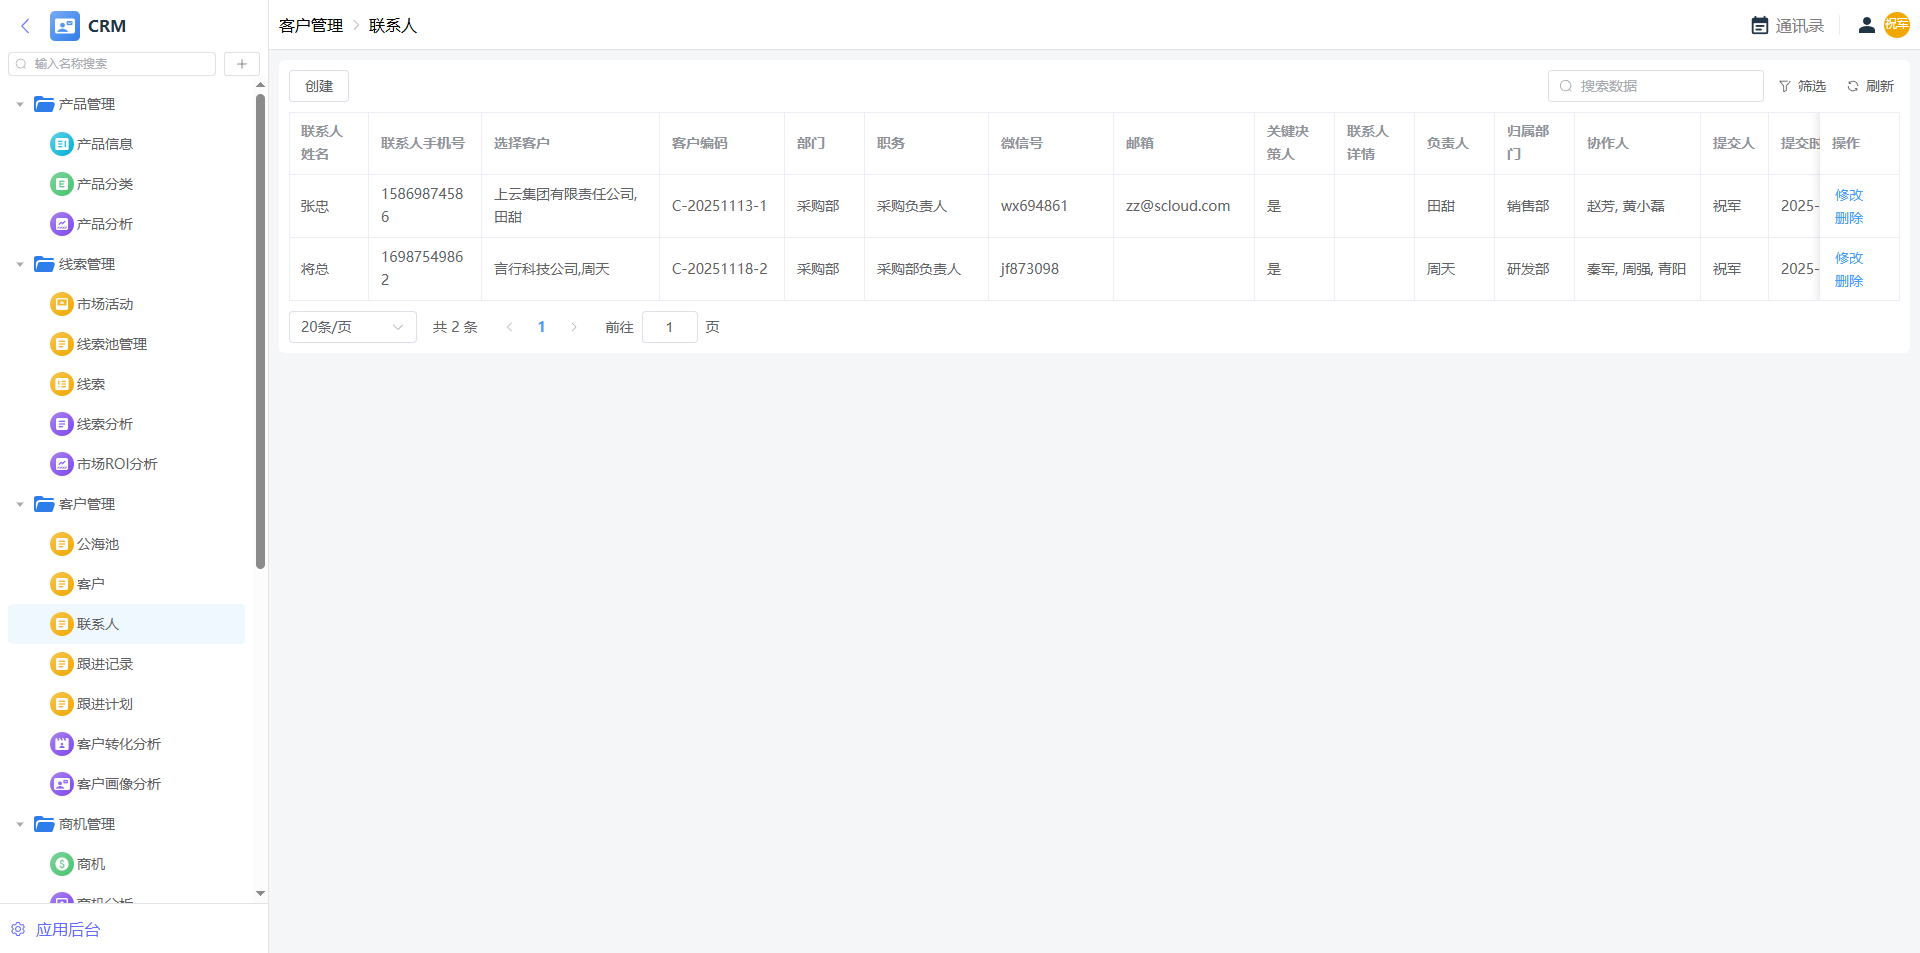Click the back arrow next to CRM

tap(26, 26)
